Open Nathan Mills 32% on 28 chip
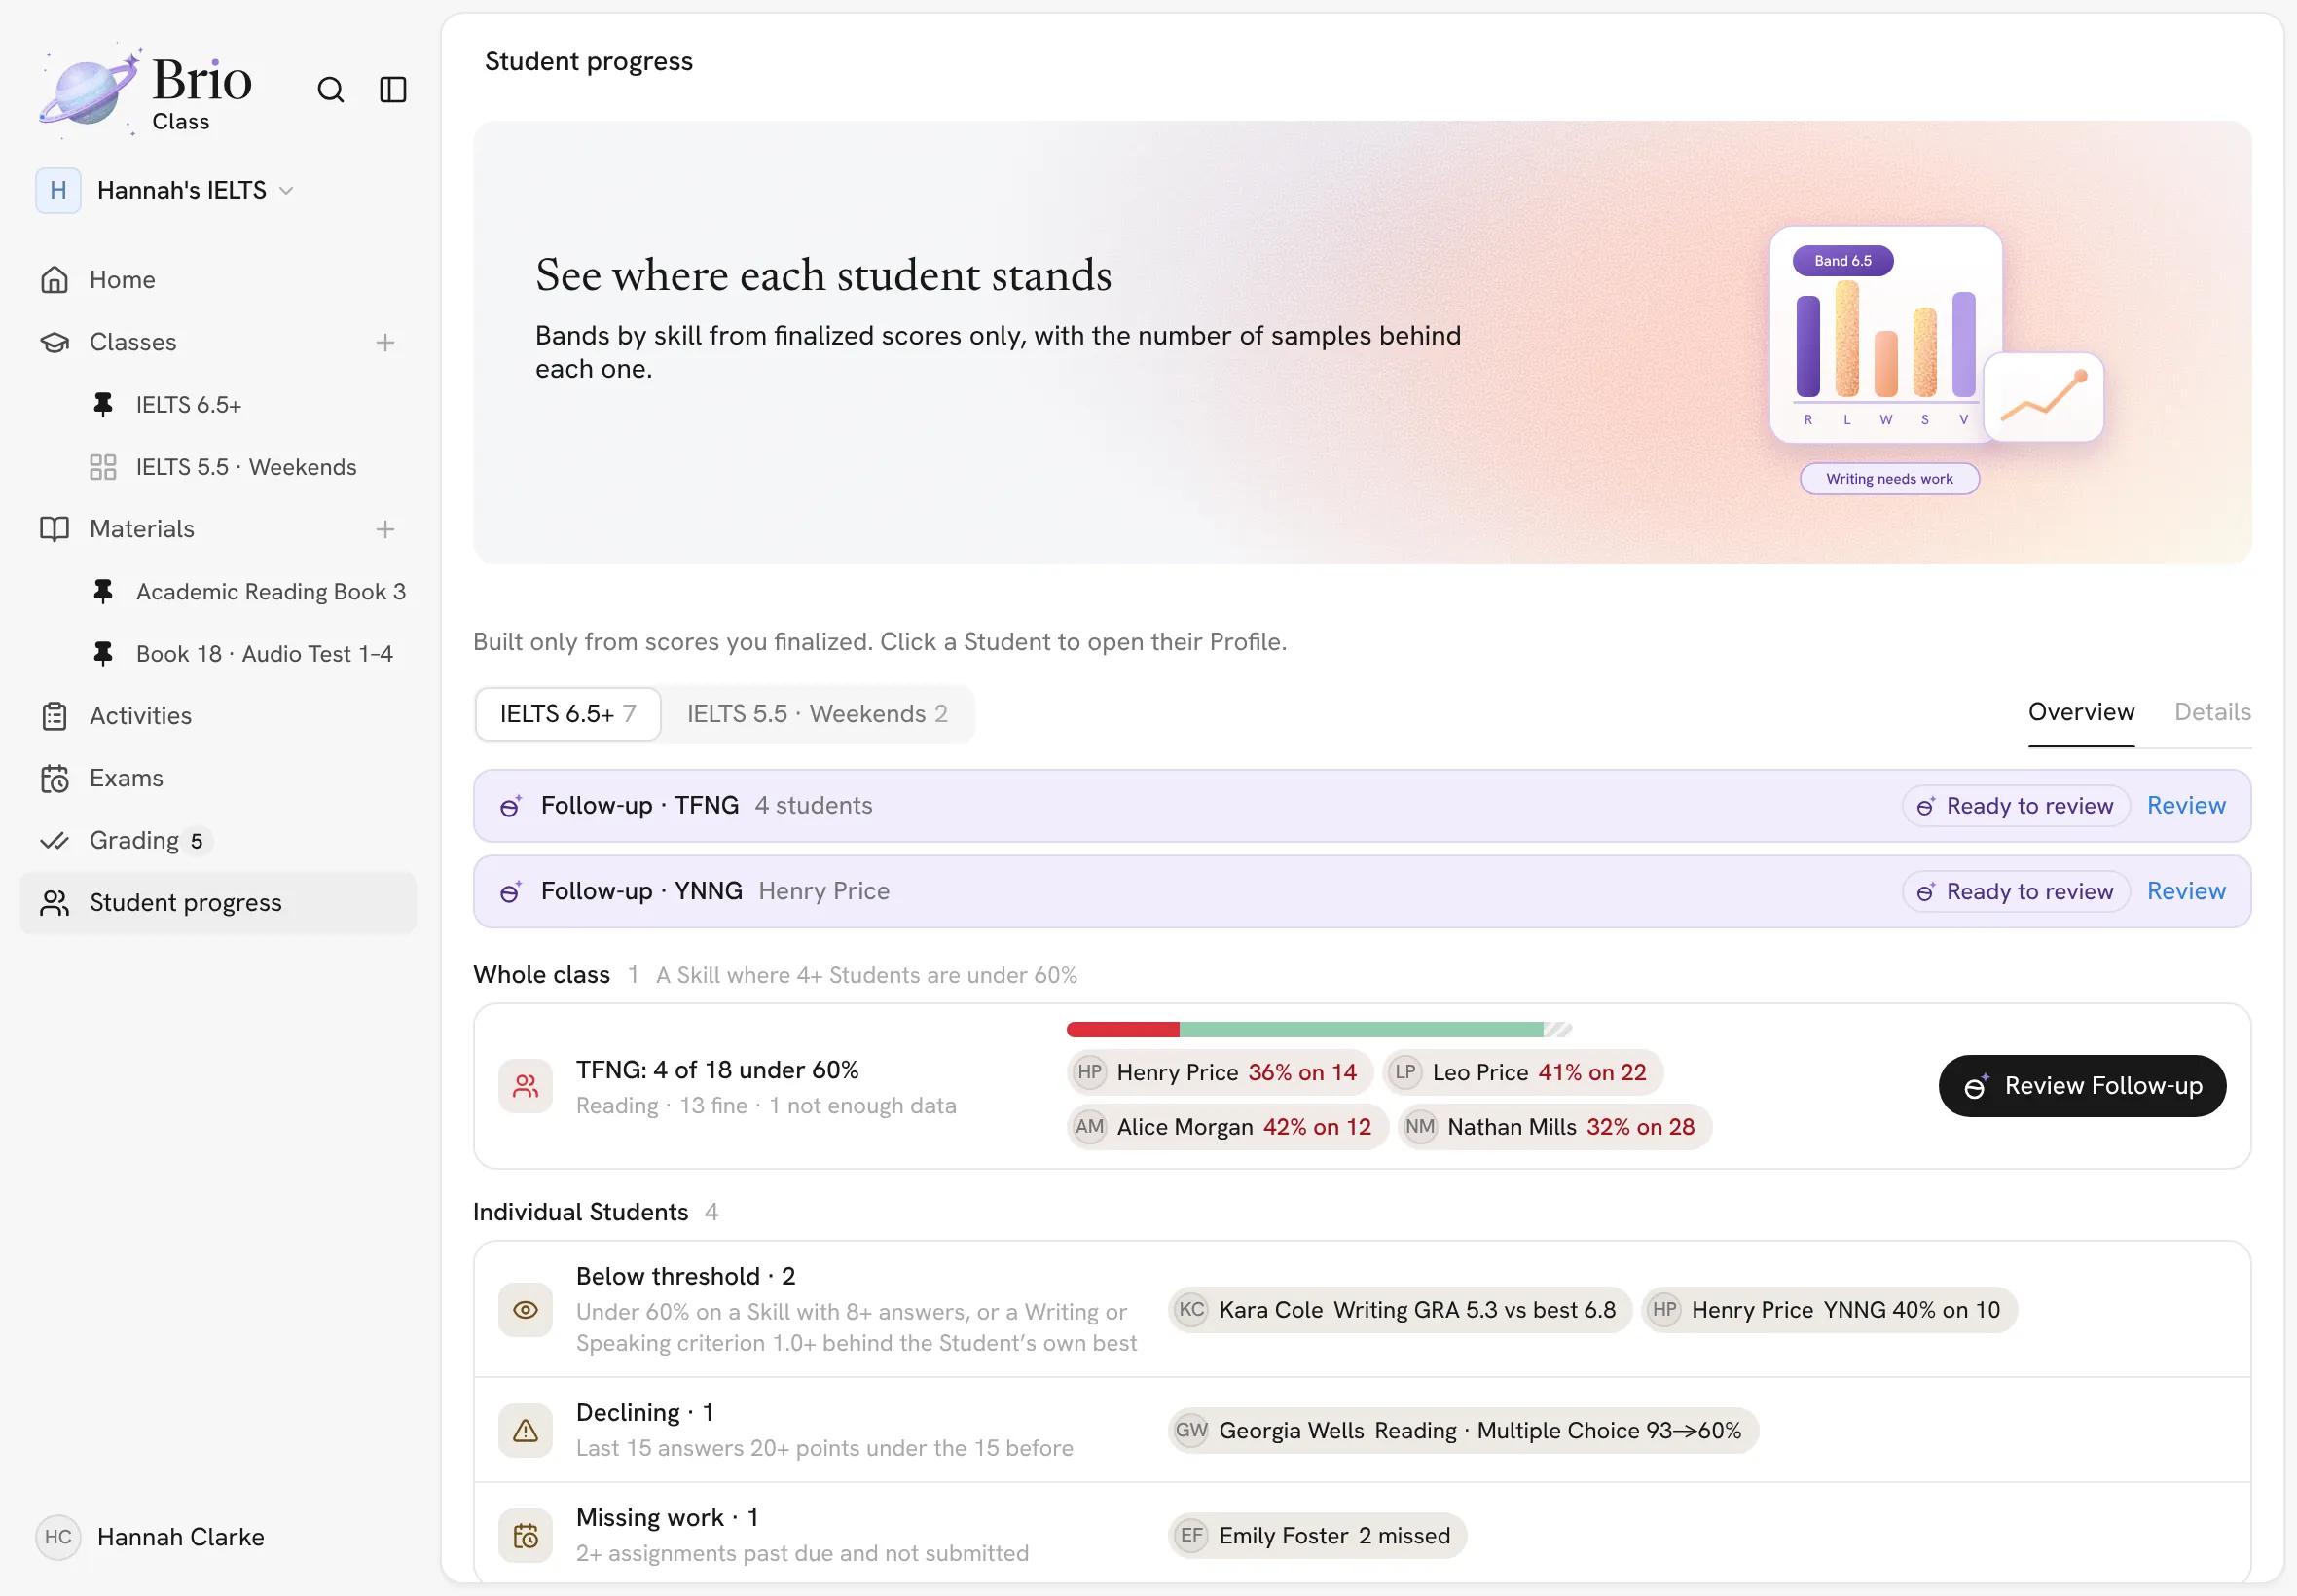Viewport: 2297px width, 1596px height. 1554,1128
